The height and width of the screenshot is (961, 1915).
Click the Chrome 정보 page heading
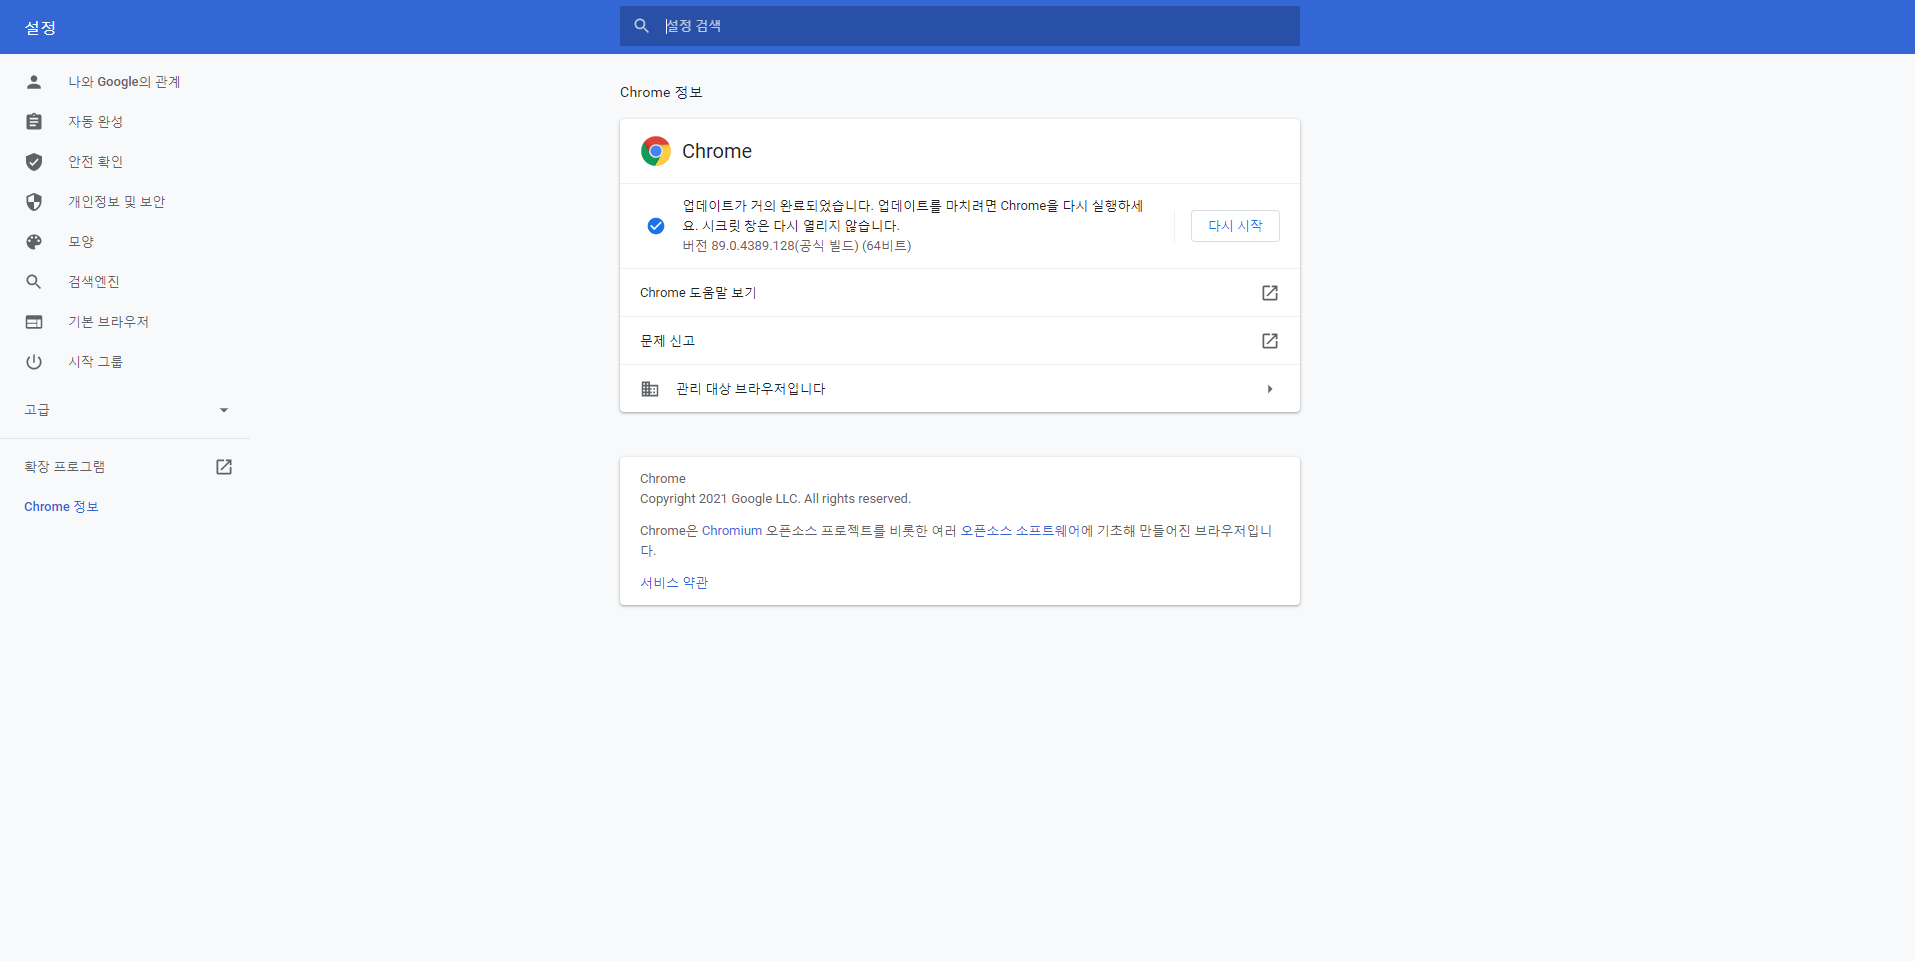point(661,92)
